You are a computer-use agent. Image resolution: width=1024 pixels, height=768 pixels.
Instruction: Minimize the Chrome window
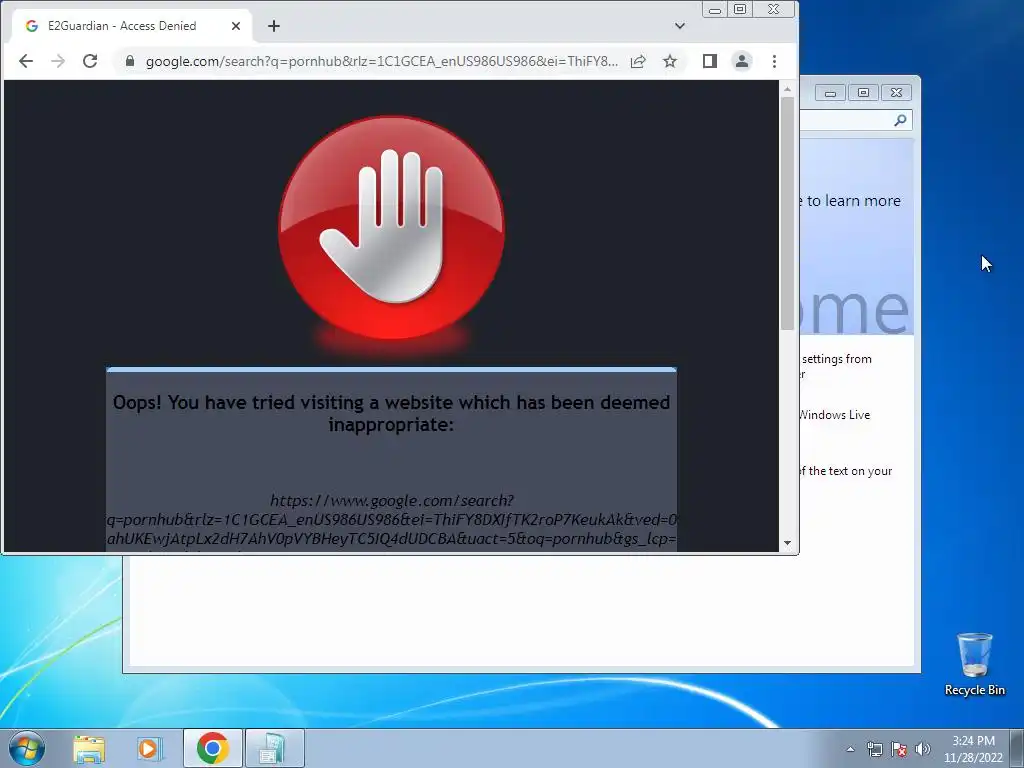(x=715, y=10)
